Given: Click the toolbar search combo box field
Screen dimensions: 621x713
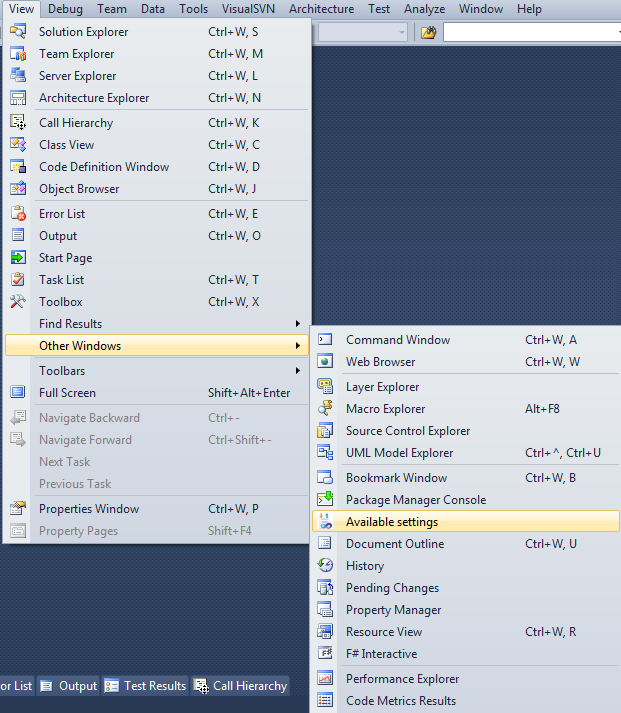Looking at the screenshot, I should click(530, 33).
